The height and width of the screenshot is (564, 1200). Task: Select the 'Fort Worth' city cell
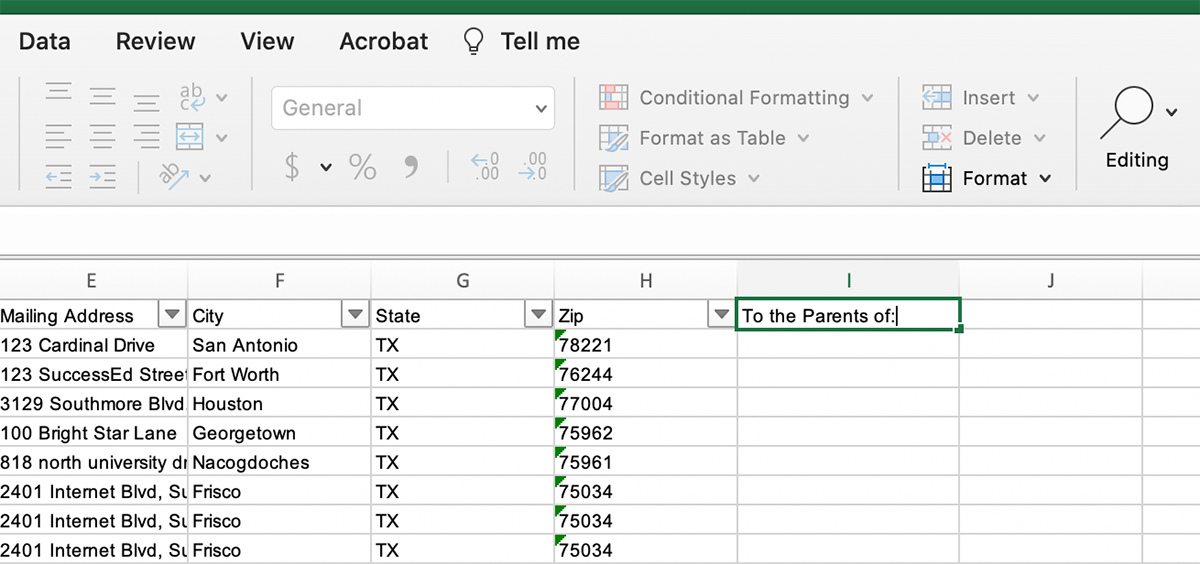(279, 374)
